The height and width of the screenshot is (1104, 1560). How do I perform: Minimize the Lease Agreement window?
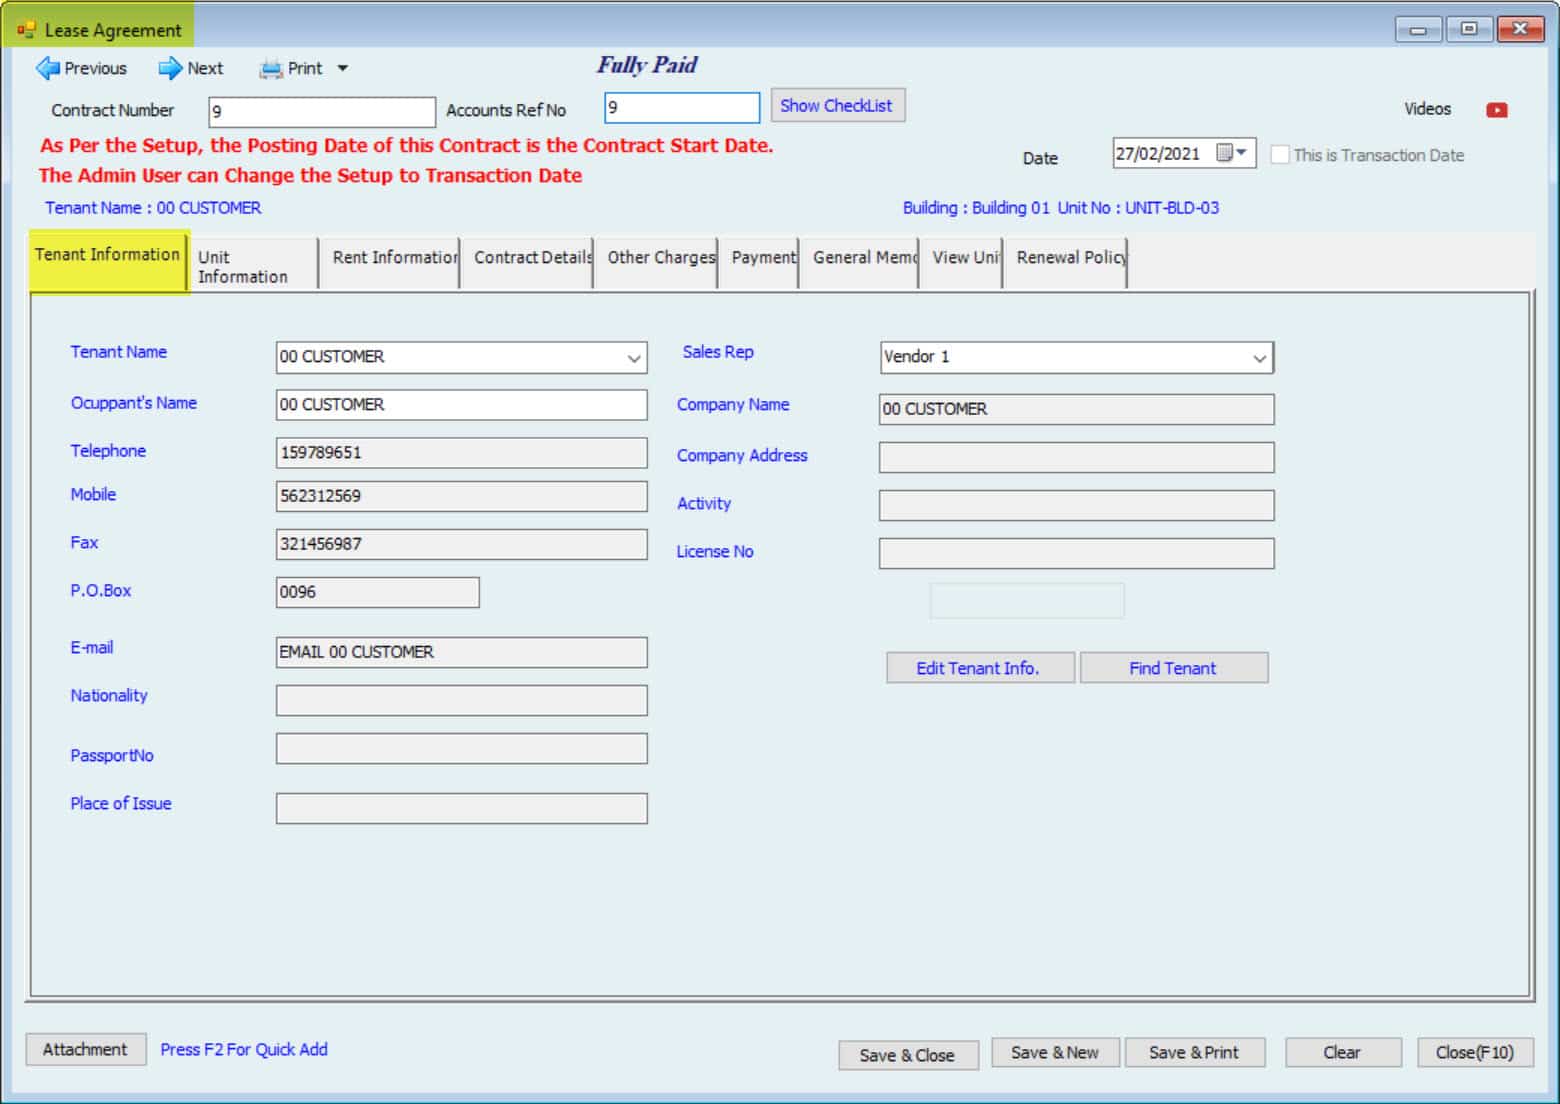(1418, 29)
